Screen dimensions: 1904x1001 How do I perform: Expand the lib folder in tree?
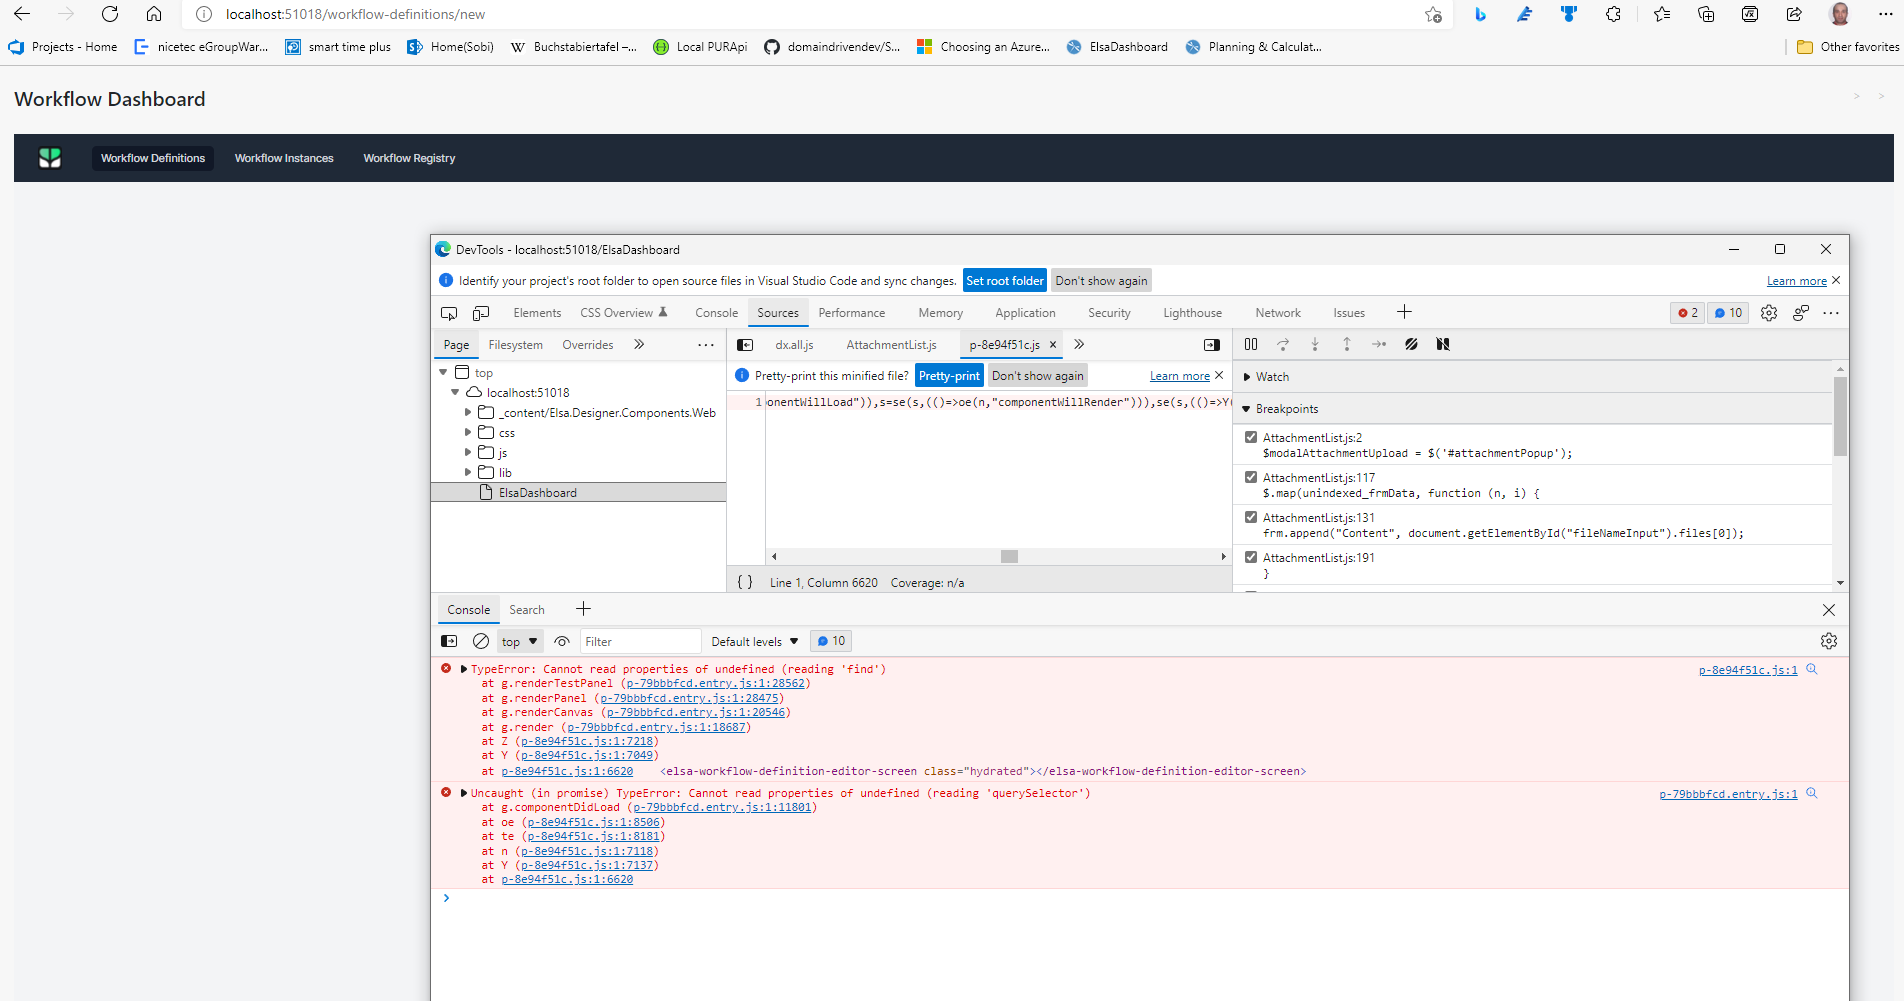click(x=467, y=472)
